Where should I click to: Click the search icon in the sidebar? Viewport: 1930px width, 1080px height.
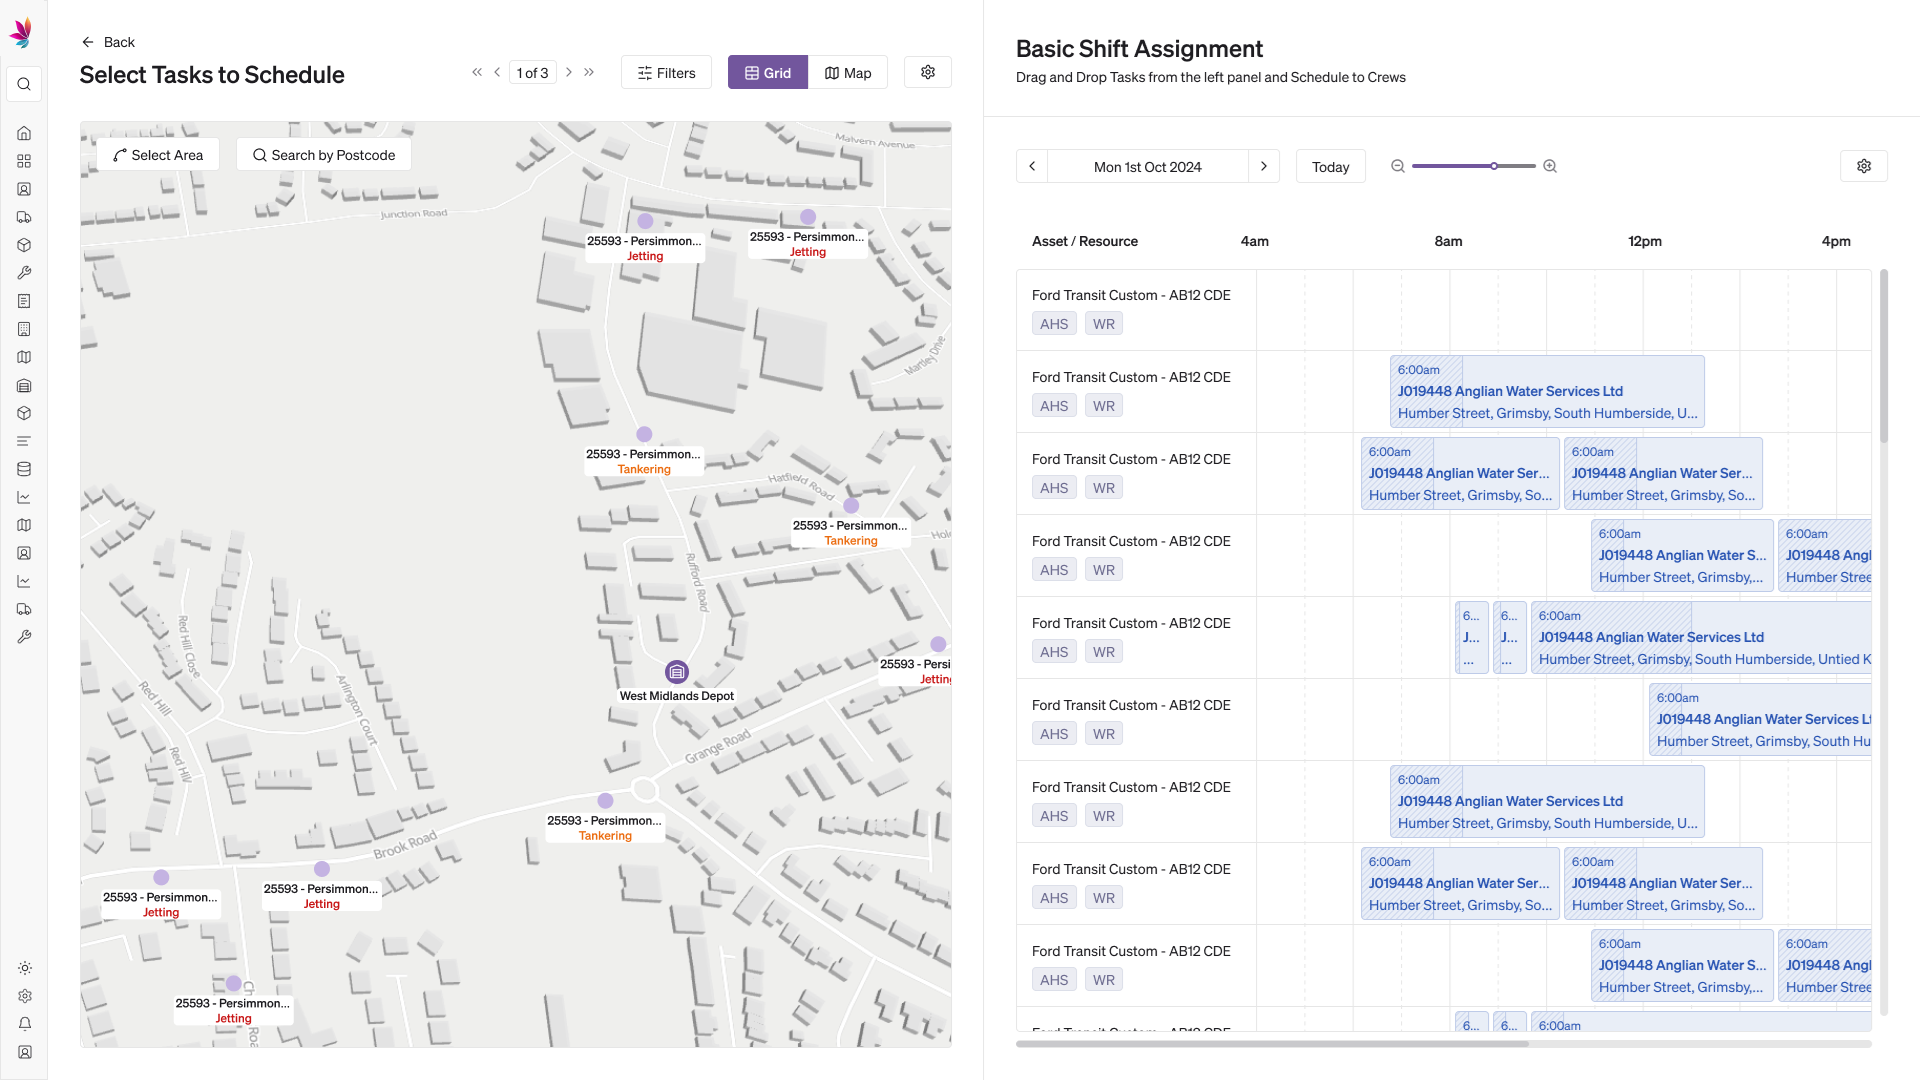[x=24, y=84]
